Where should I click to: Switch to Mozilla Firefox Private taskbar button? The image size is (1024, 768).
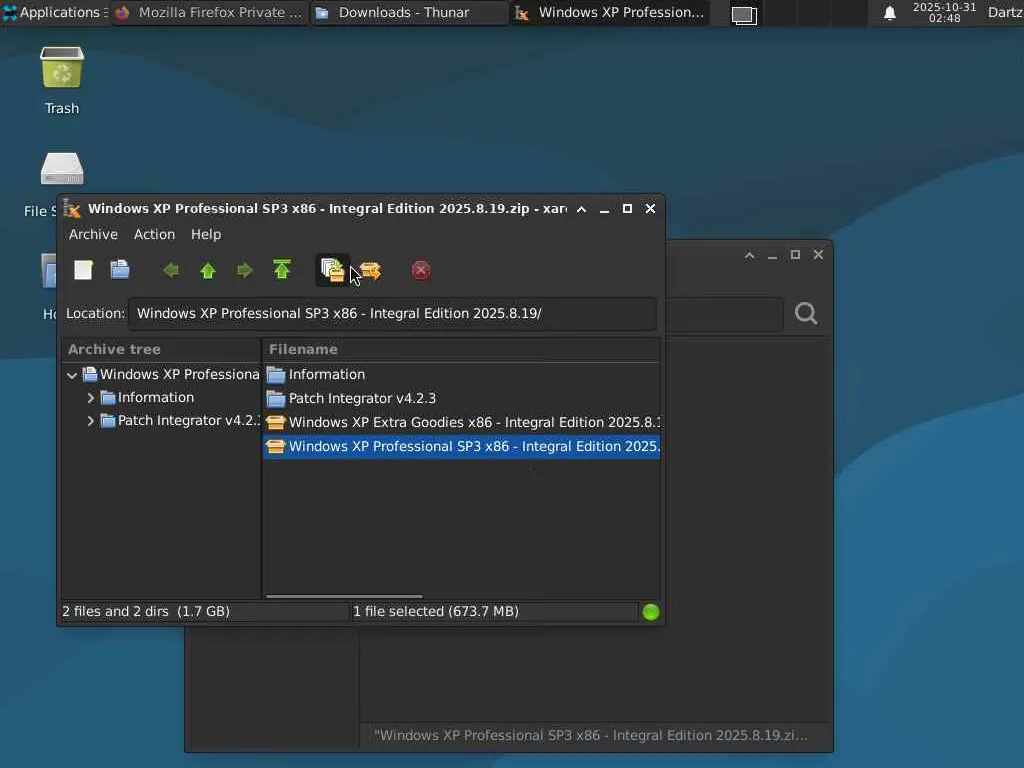[210, 12]
